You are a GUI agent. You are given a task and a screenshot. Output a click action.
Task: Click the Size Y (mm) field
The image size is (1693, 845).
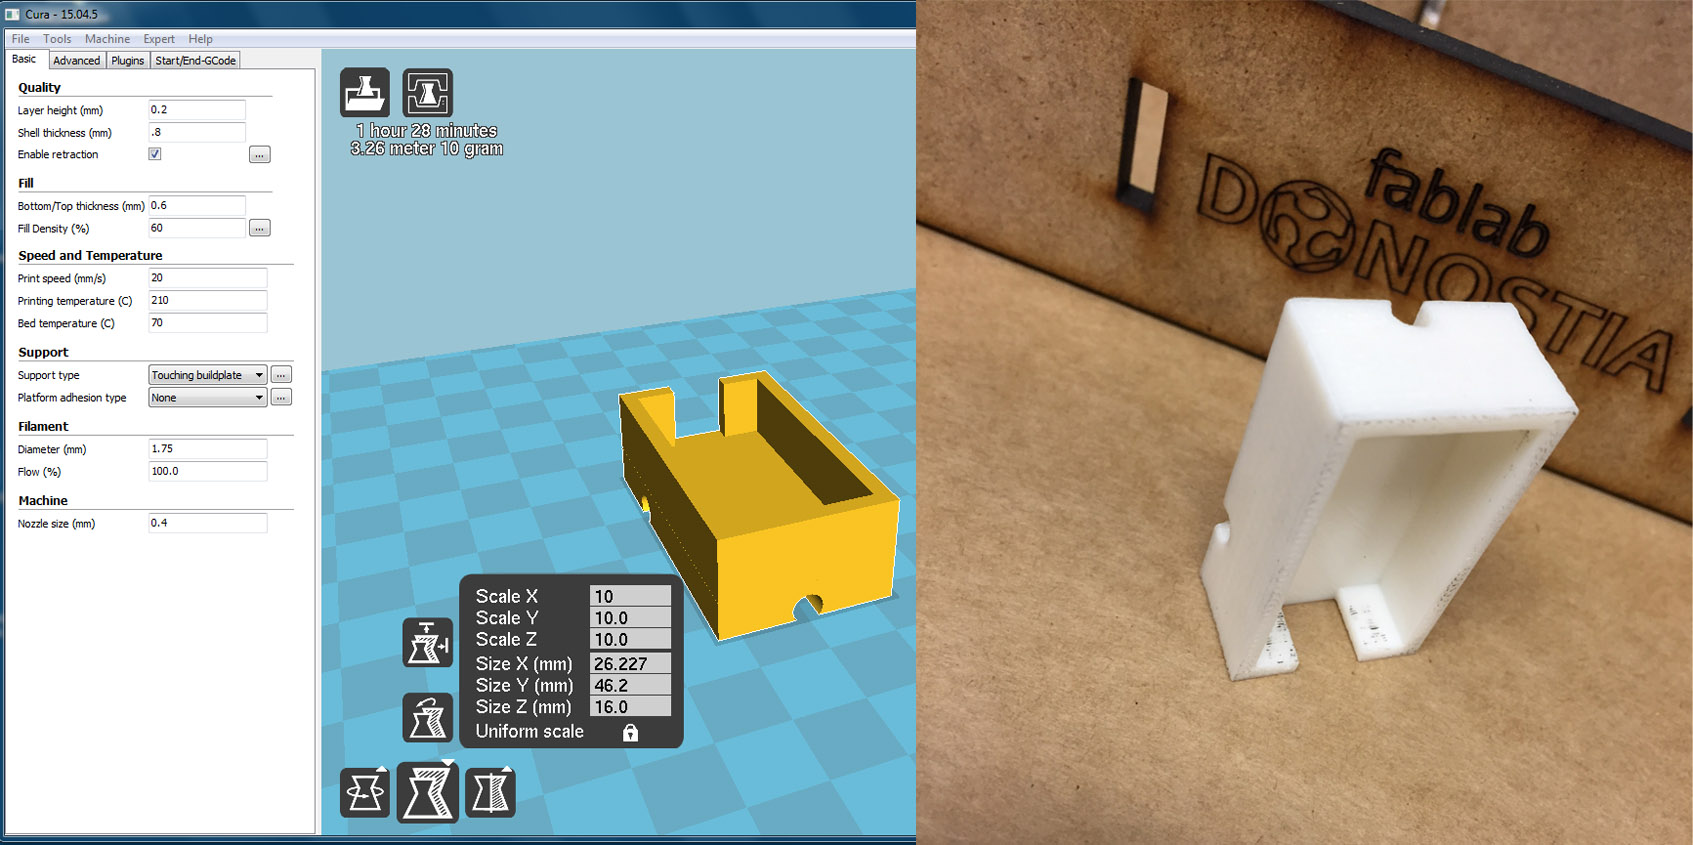click(630, 686)
